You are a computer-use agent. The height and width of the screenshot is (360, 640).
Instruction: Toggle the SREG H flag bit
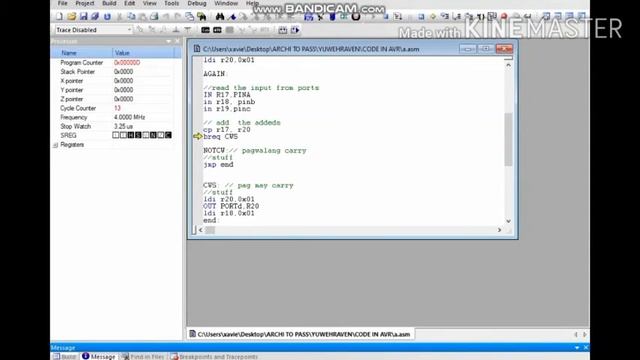tap(131, 135)
